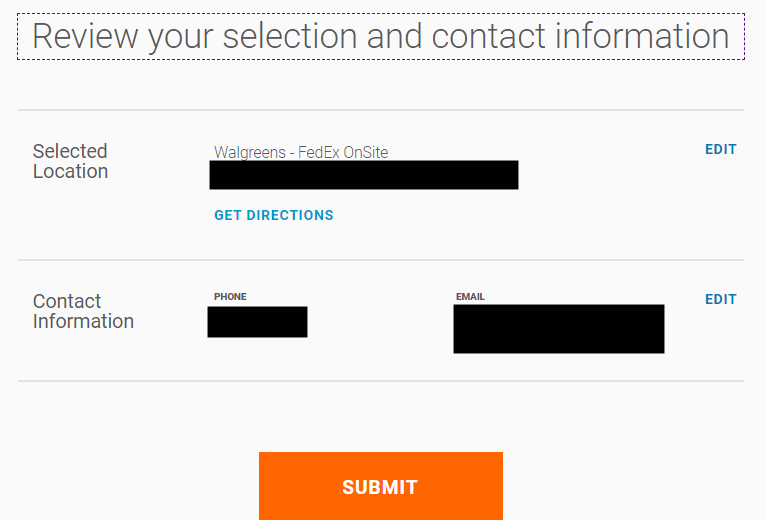Click the PHONE field label

pos(230,297)
